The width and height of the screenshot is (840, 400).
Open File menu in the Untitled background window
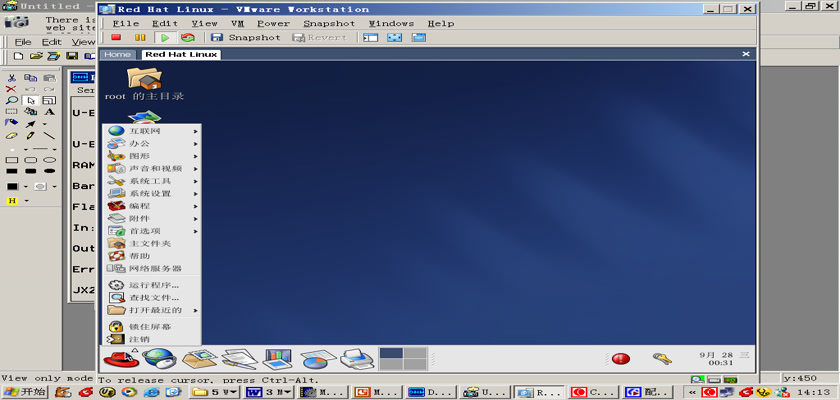coord(22,42)
